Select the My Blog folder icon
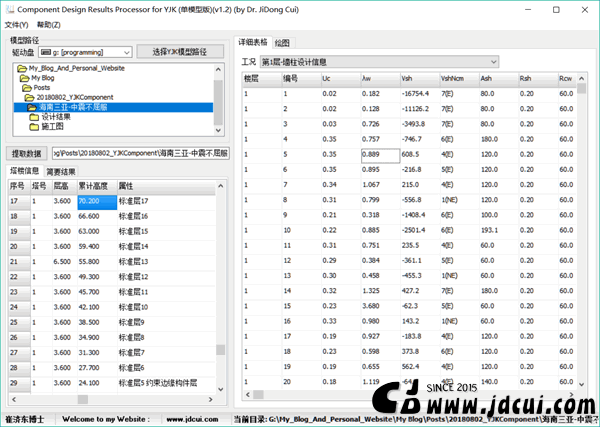600x427 pixels. (24, 78)
